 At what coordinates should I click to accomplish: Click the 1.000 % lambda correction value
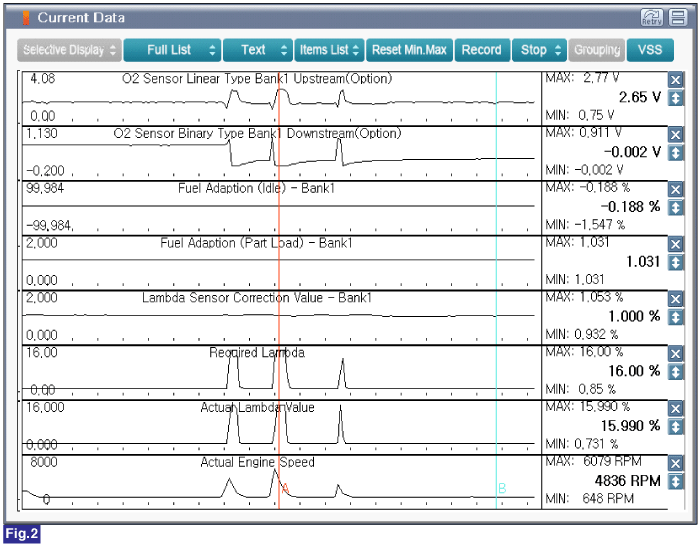pos(634,317)
